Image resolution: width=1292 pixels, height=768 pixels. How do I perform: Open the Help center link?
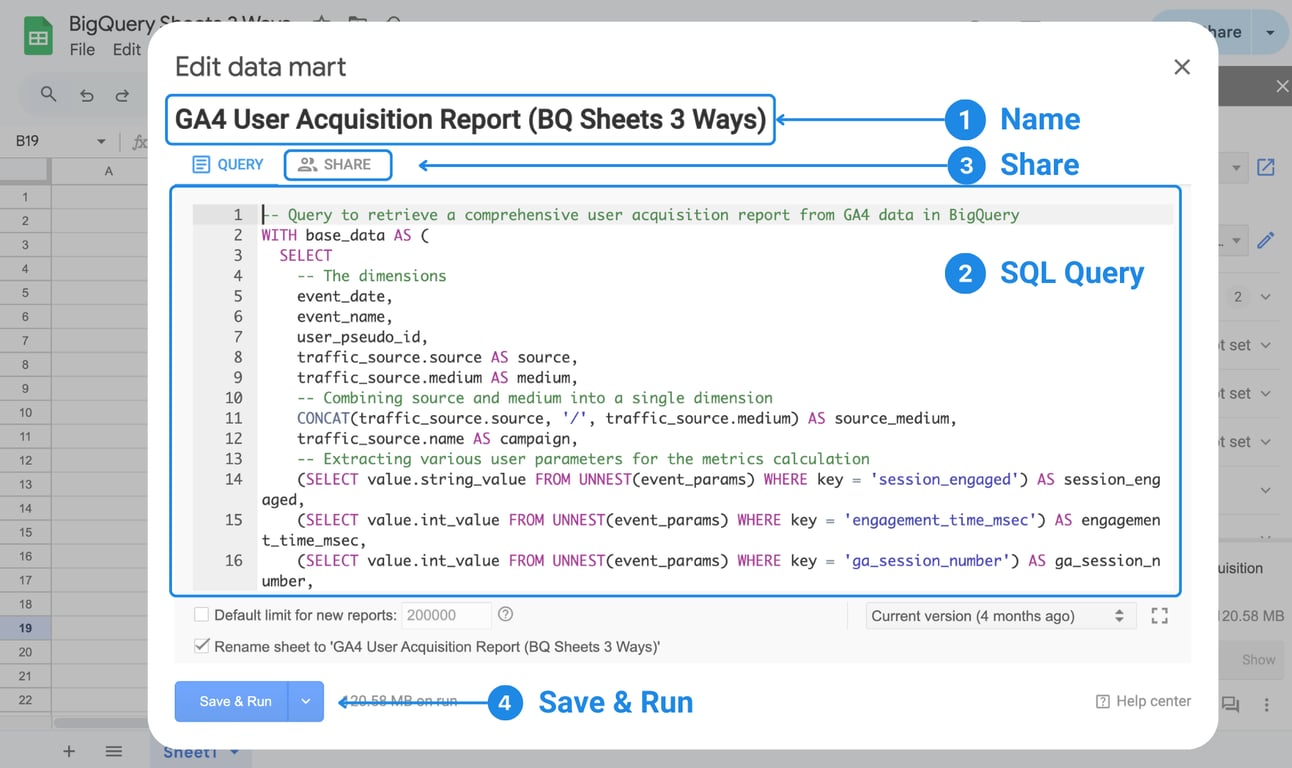(1143, 701)
